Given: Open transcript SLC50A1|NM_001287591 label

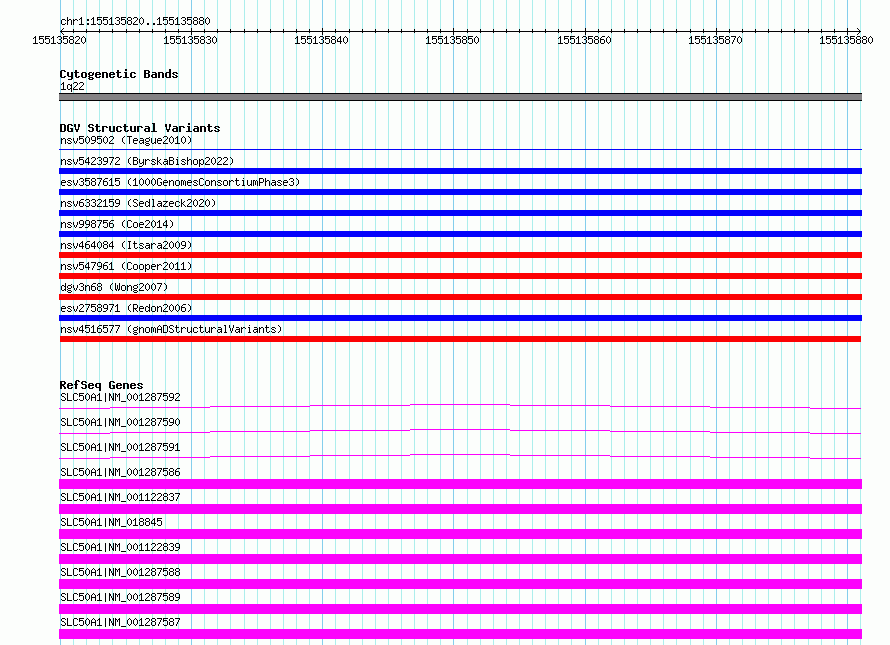Looking at the screenshot, I should [x=120, y=447].
